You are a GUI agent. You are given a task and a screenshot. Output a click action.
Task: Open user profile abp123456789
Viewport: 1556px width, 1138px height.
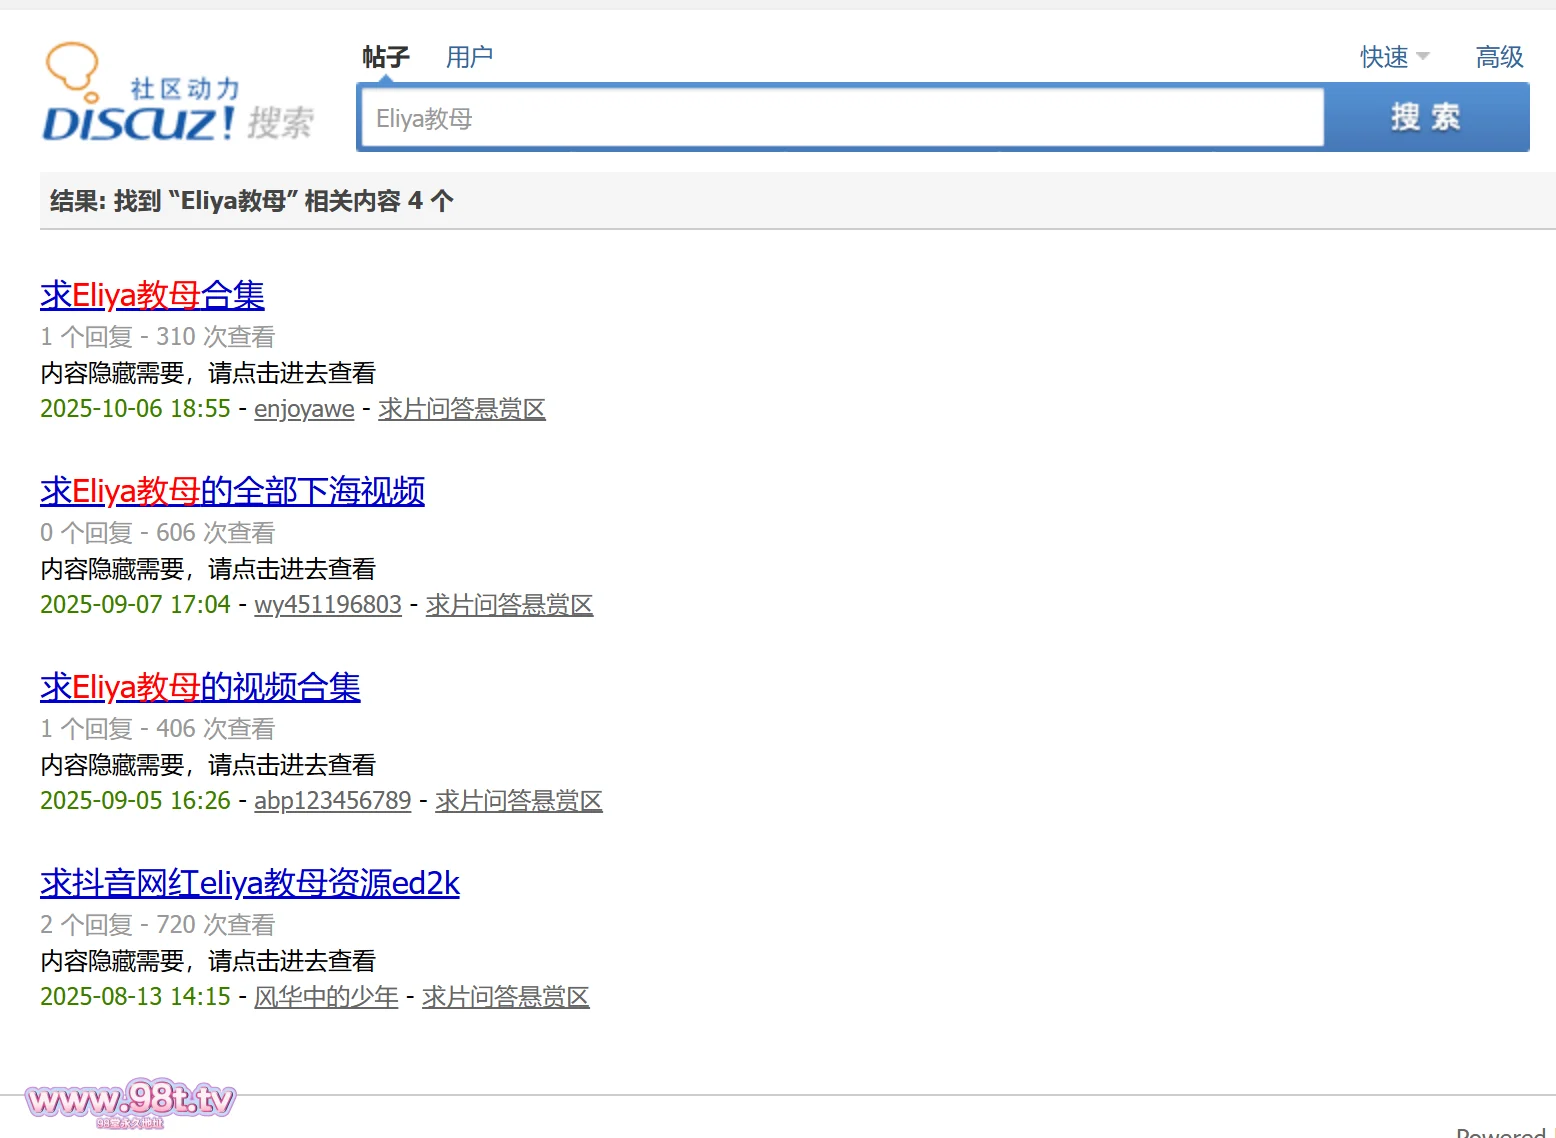332,801
